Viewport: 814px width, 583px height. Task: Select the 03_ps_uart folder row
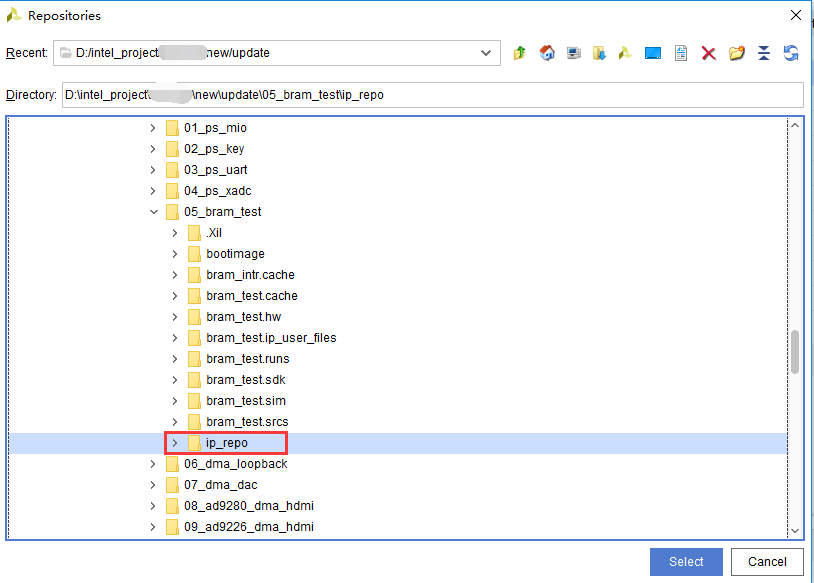[x=398, y=170]
